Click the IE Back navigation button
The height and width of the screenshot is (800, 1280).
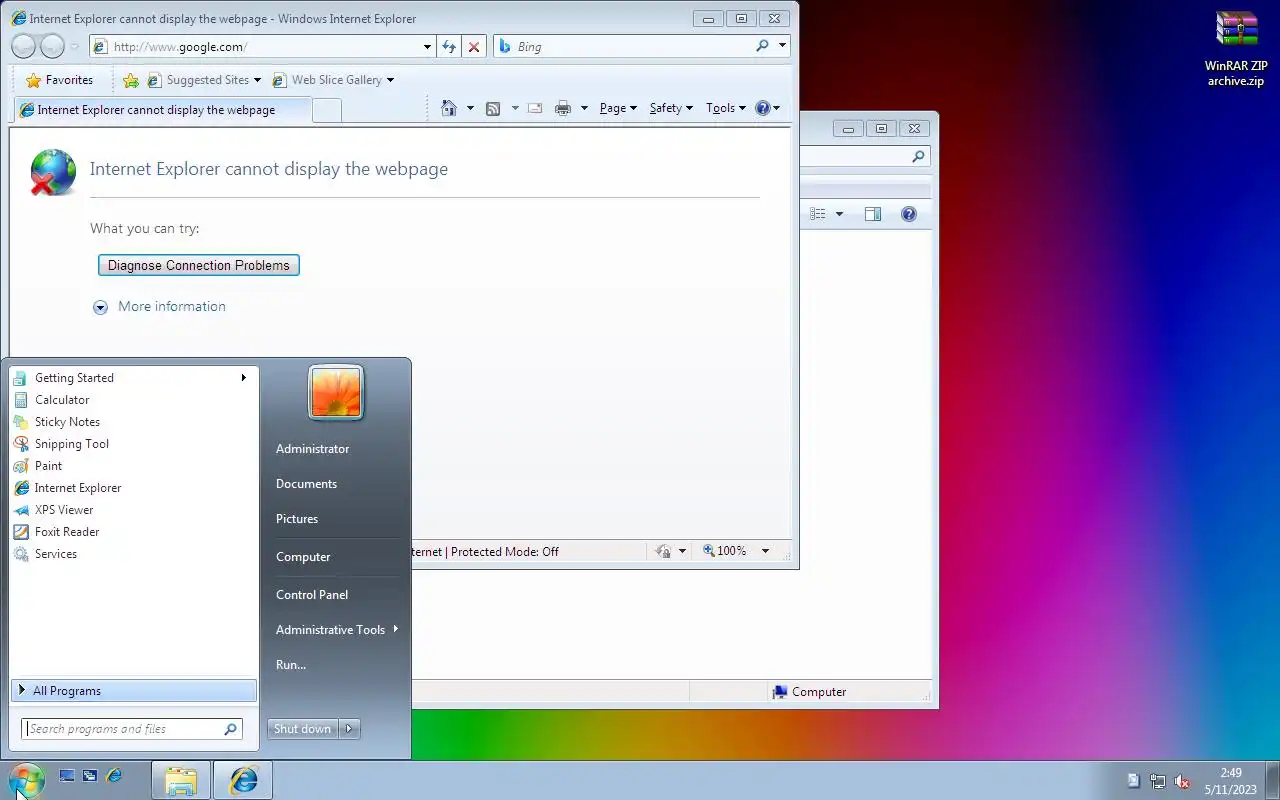pos(23,46)
